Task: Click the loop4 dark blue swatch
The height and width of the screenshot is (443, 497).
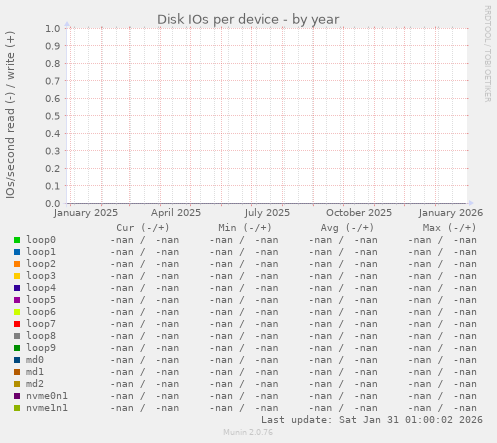Action: pyautogui.click(x=17, y=288)
